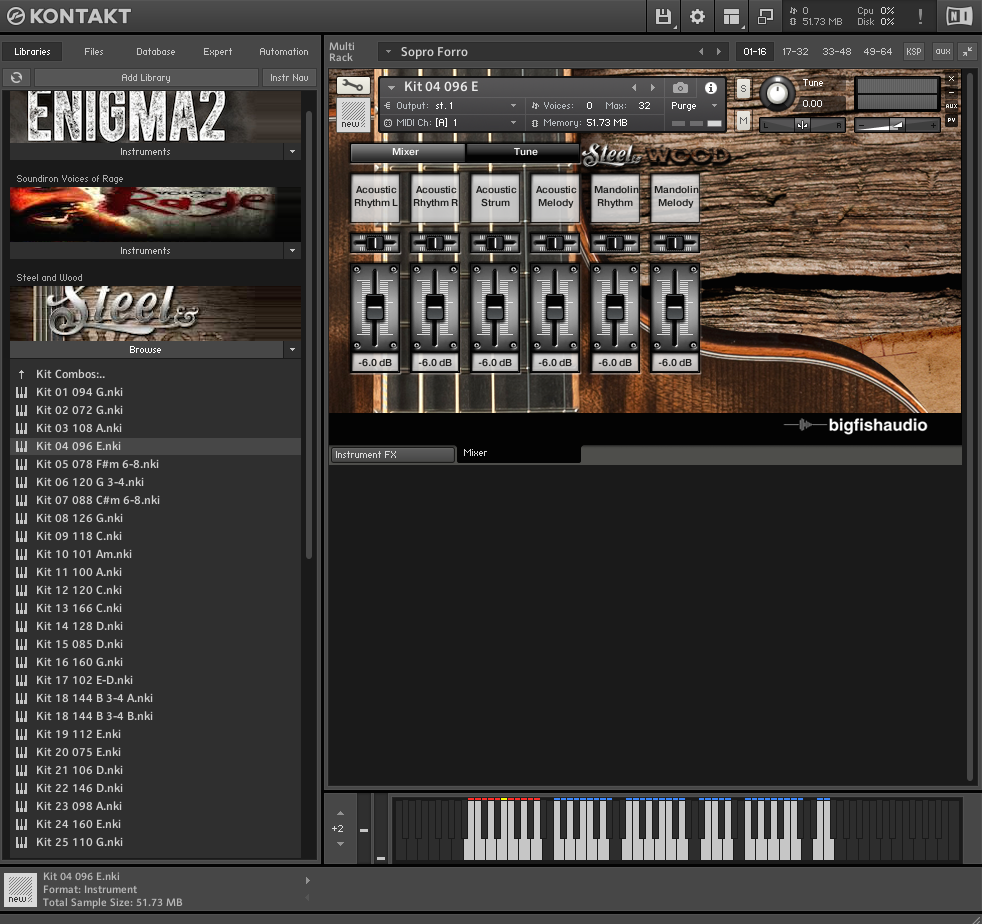Adjust the Mandolin Rhythm pan slider
The image size is (982, 924).
click(x=615, y=243)
